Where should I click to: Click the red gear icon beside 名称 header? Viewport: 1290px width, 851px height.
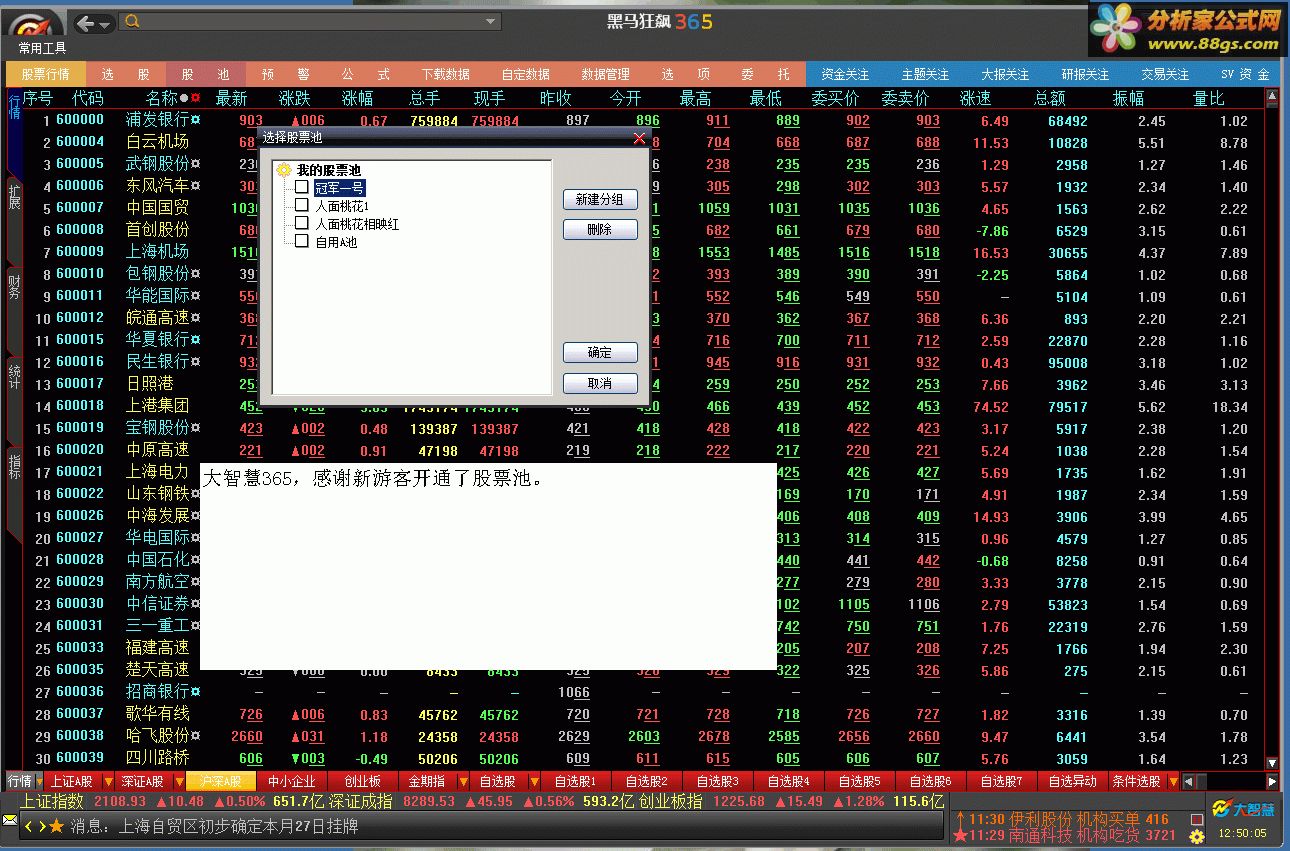point(195,98)
